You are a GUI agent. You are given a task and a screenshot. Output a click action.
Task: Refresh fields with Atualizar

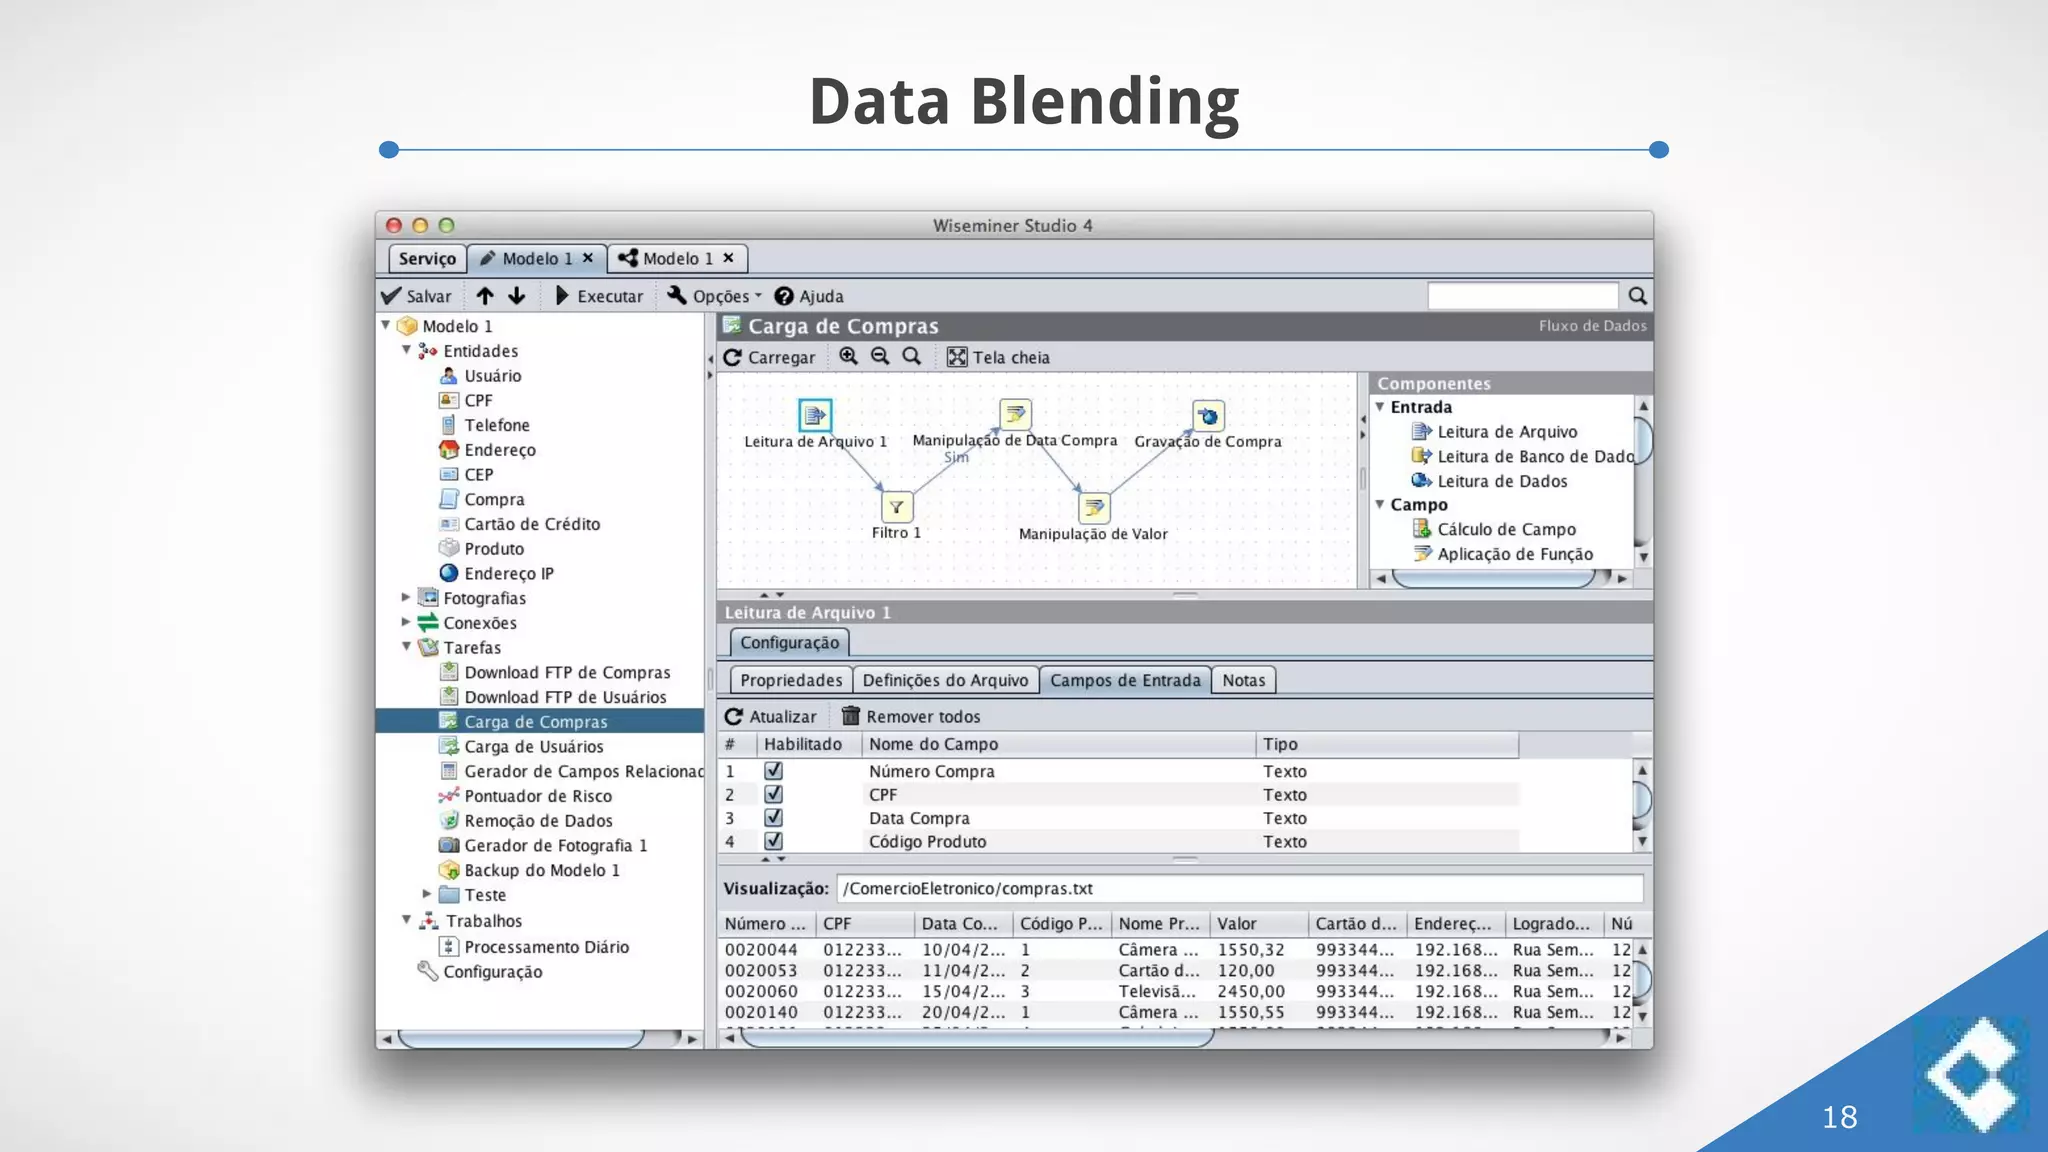click(x=770, y=716)
